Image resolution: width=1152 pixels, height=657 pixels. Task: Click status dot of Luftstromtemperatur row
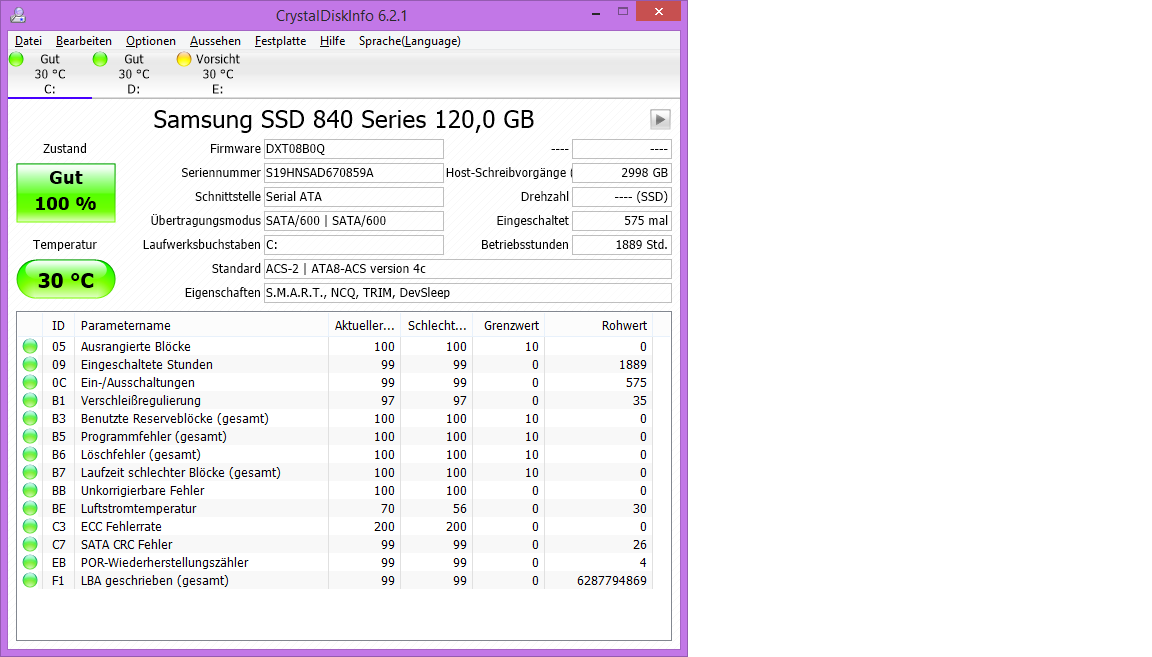click(29, 509)
